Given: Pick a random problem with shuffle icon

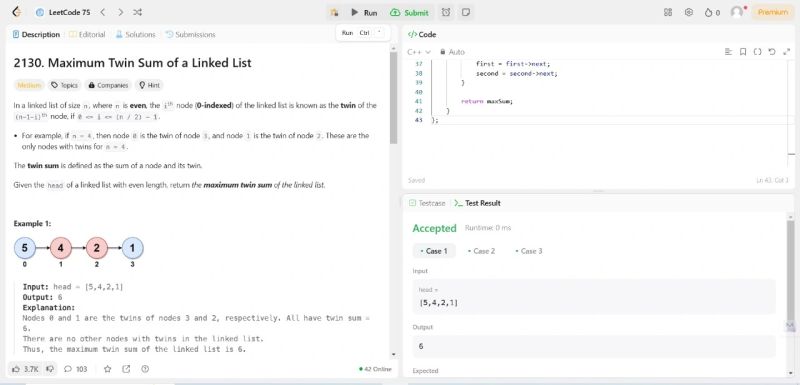Looking at the screenshot, I should pos(138,12).
